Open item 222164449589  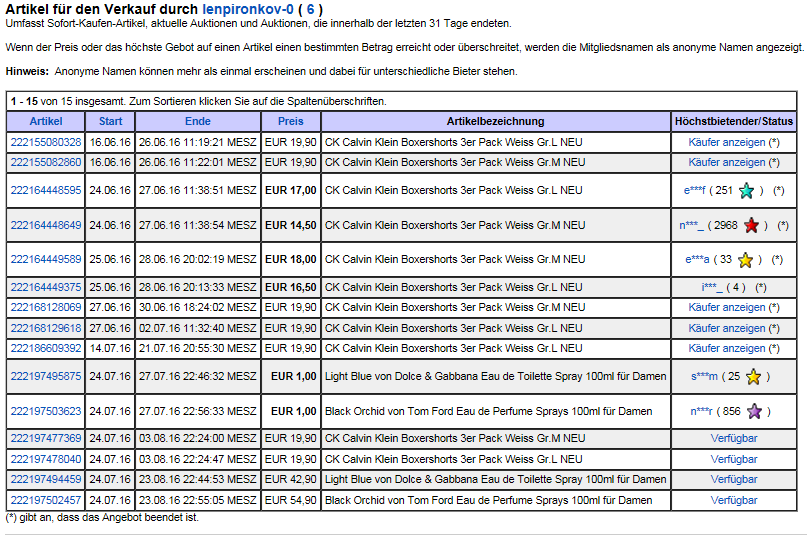(46, 259)
